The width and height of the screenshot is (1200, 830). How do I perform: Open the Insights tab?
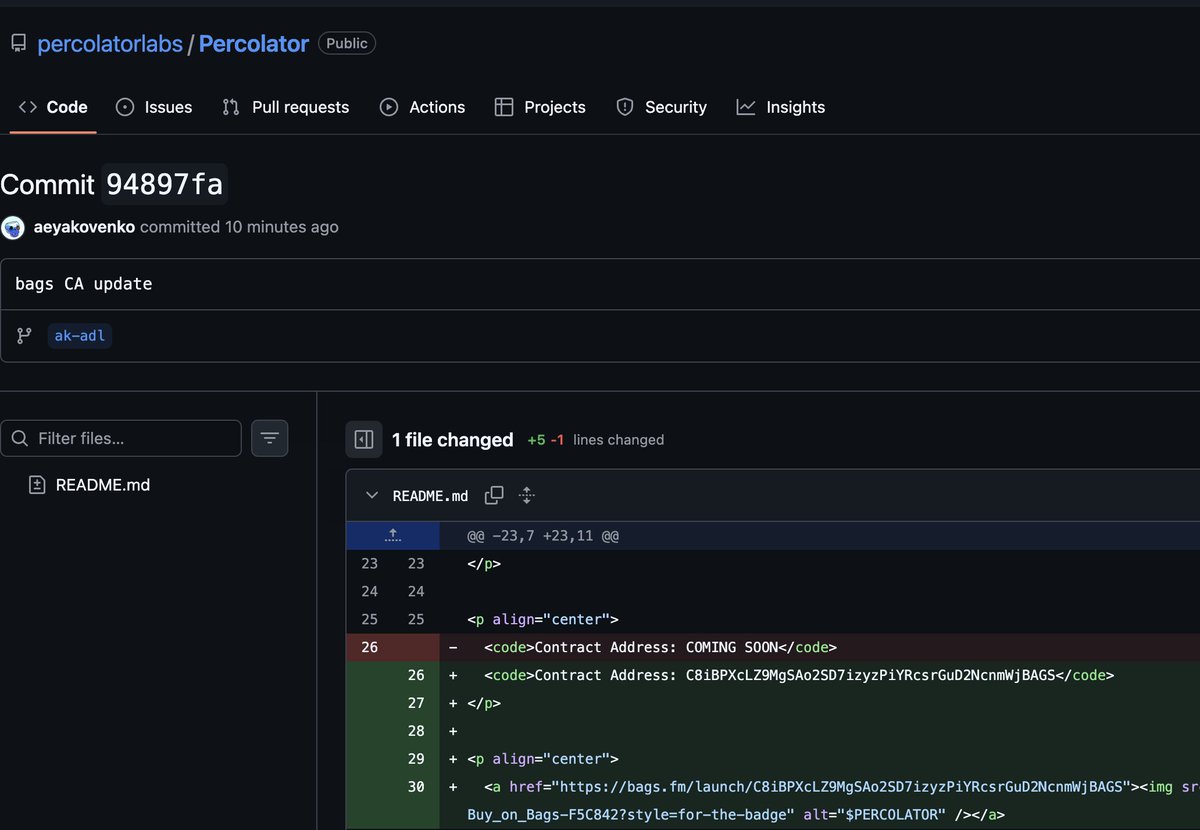(x=781, y=107)
